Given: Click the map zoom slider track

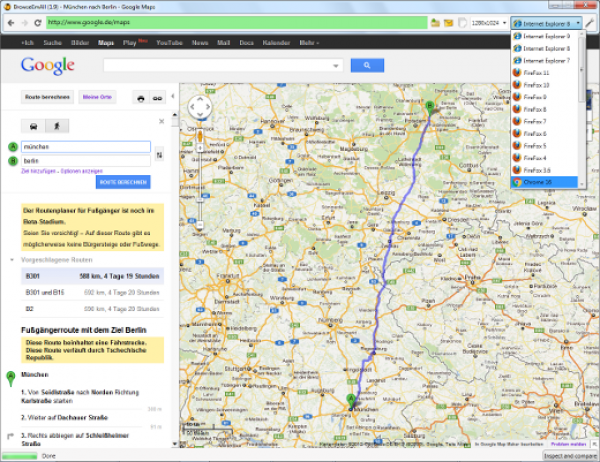Looking at the screenshot, I should coord(200,186).
